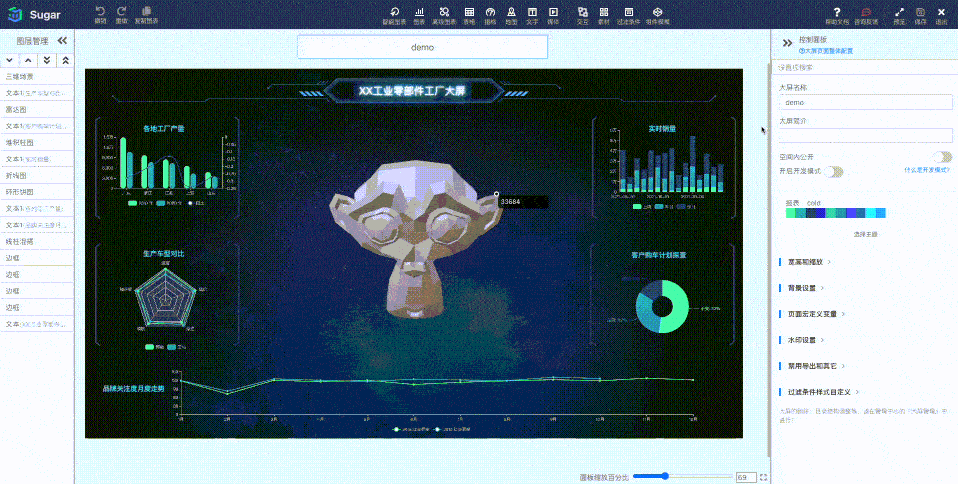Select the 雷达图 layer

[x=37, y=109]
